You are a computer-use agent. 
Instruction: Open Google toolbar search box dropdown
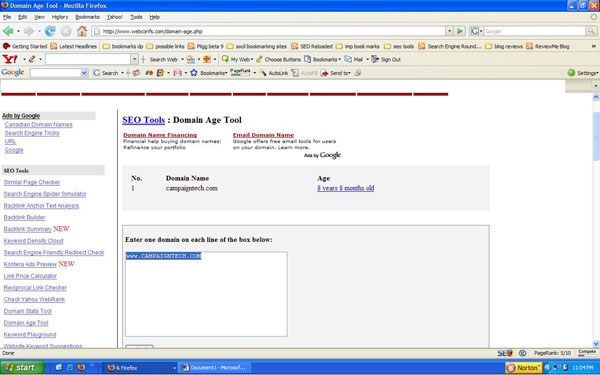click(84, 73)
